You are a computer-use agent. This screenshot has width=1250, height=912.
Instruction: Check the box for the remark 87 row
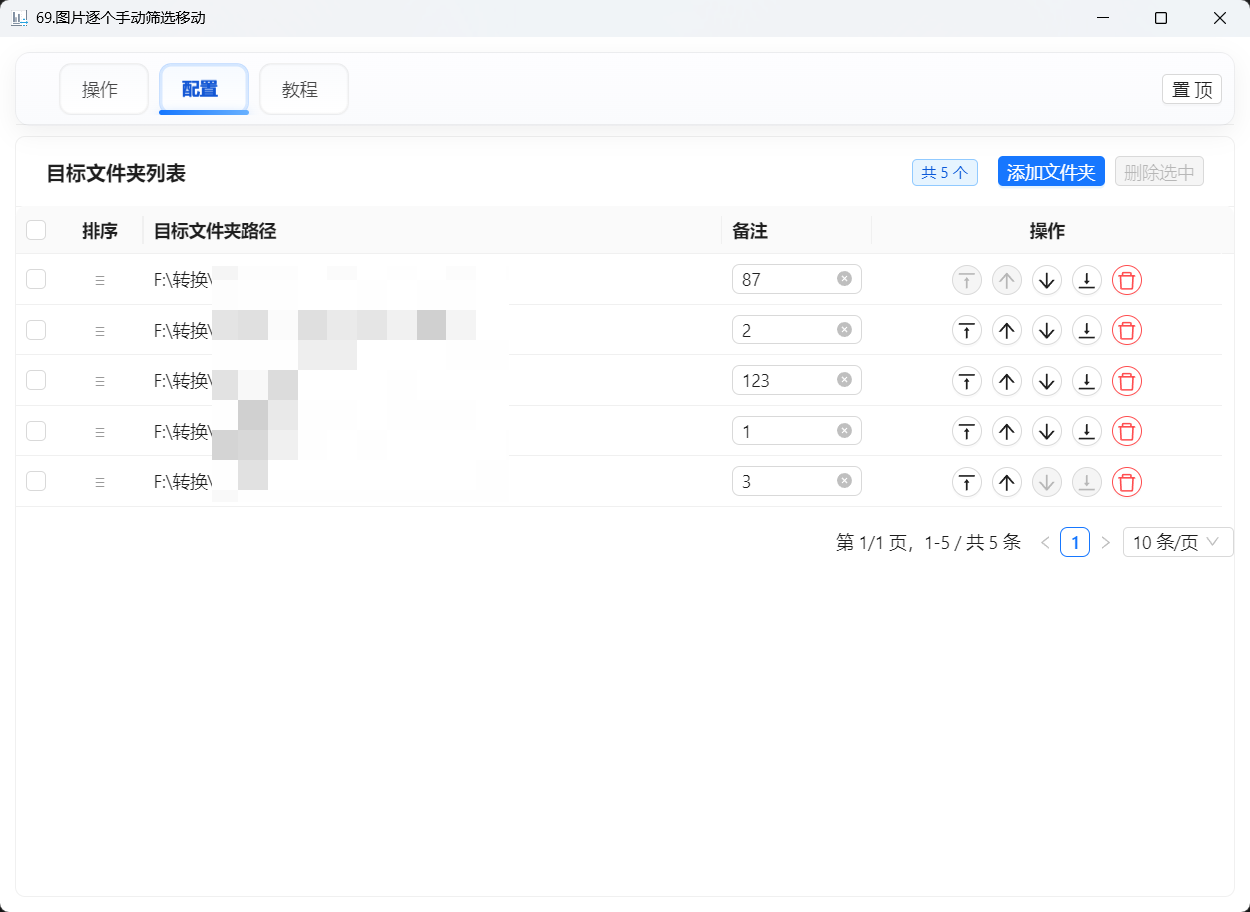pyautogui.click(x=36, y=280)
